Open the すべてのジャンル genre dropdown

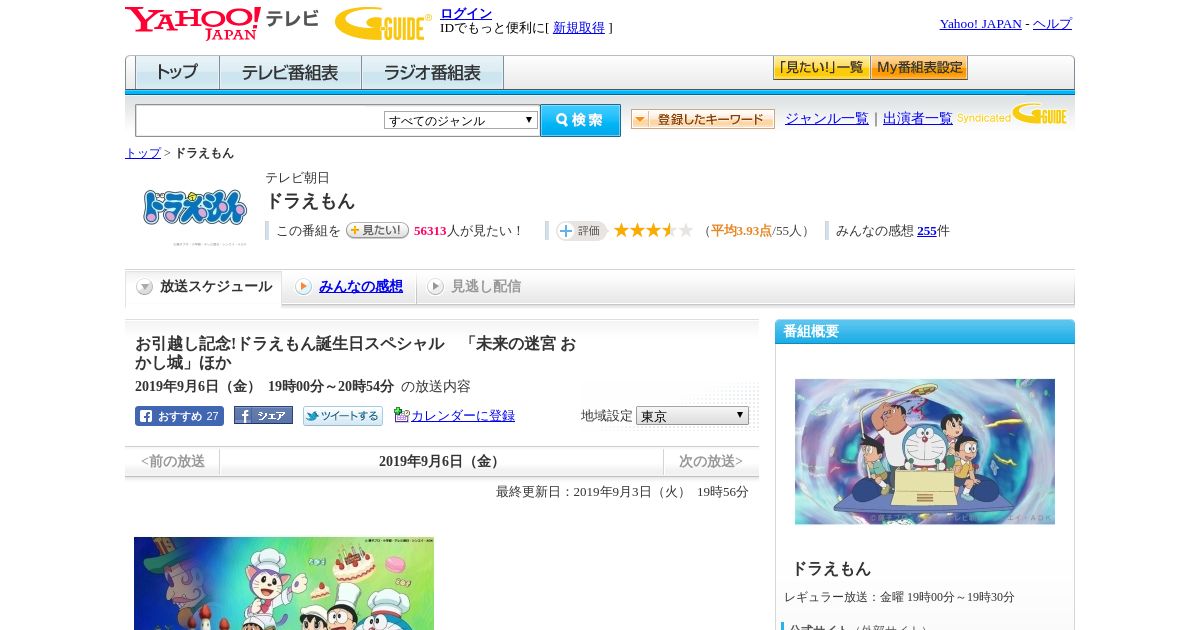461,120
